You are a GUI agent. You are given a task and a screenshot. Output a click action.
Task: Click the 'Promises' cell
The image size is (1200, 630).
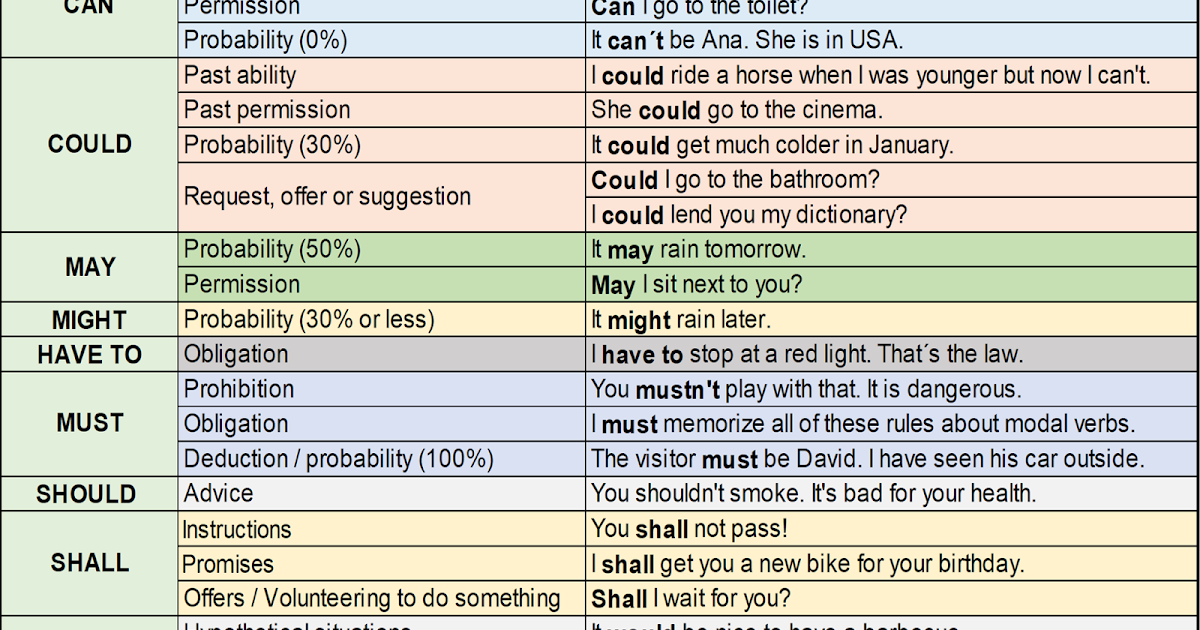pyautogui.click(x=381, y=564)
